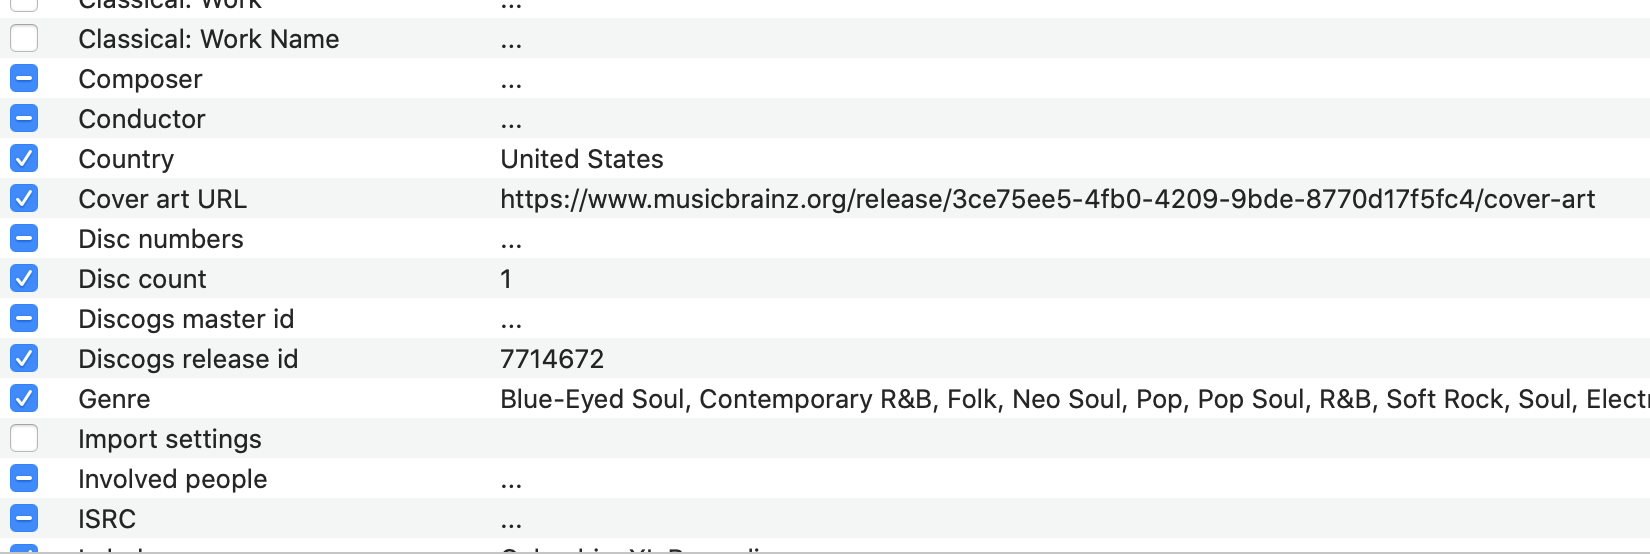Image resolution: width=1650 pixels, height=554 pixels.
Task: Click the Disc count value field
Action: click(x=506, y=279)
